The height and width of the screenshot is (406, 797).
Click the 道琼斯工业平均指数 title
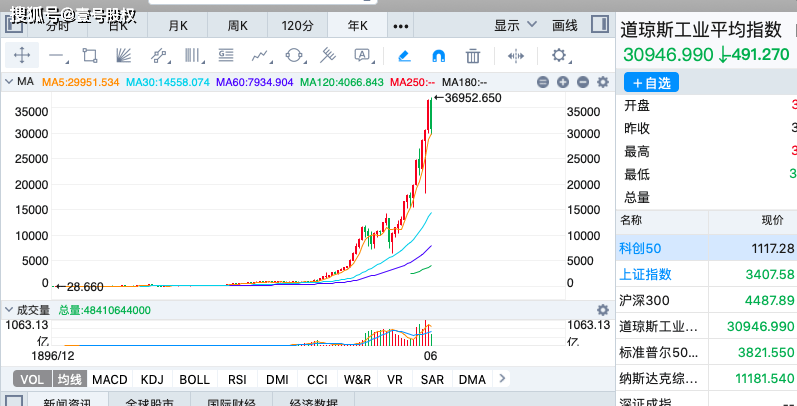701,30
